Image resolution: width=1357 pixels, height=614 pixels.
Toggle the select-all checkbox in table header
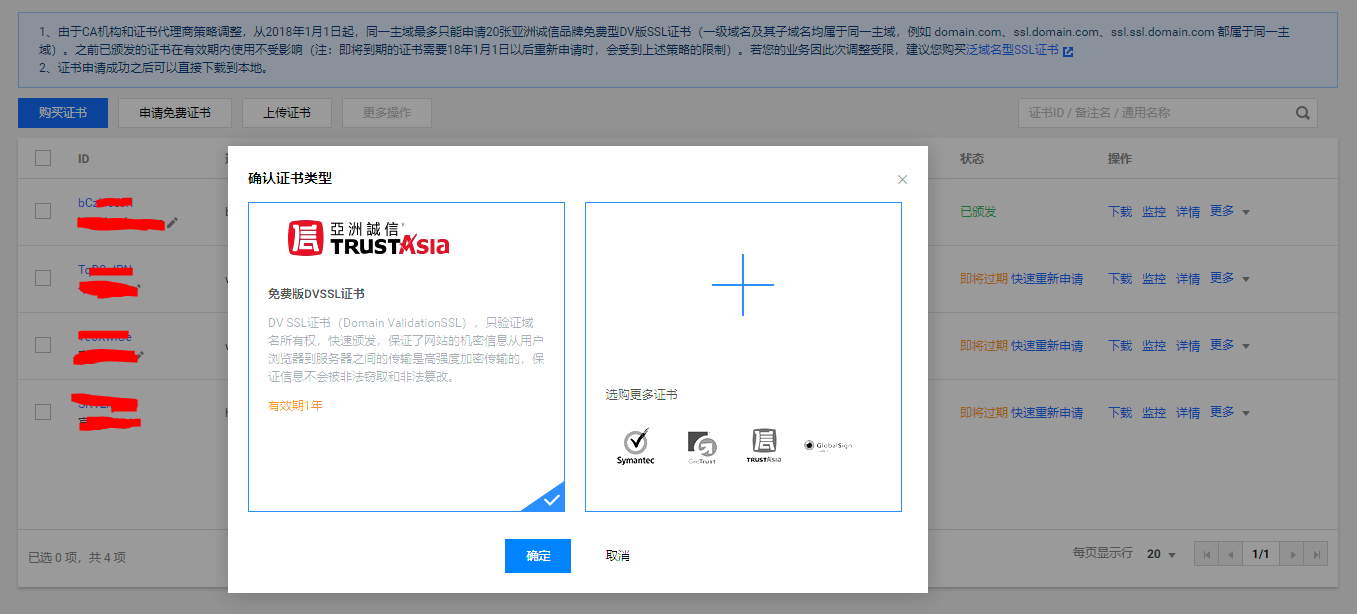click(43, 158)
